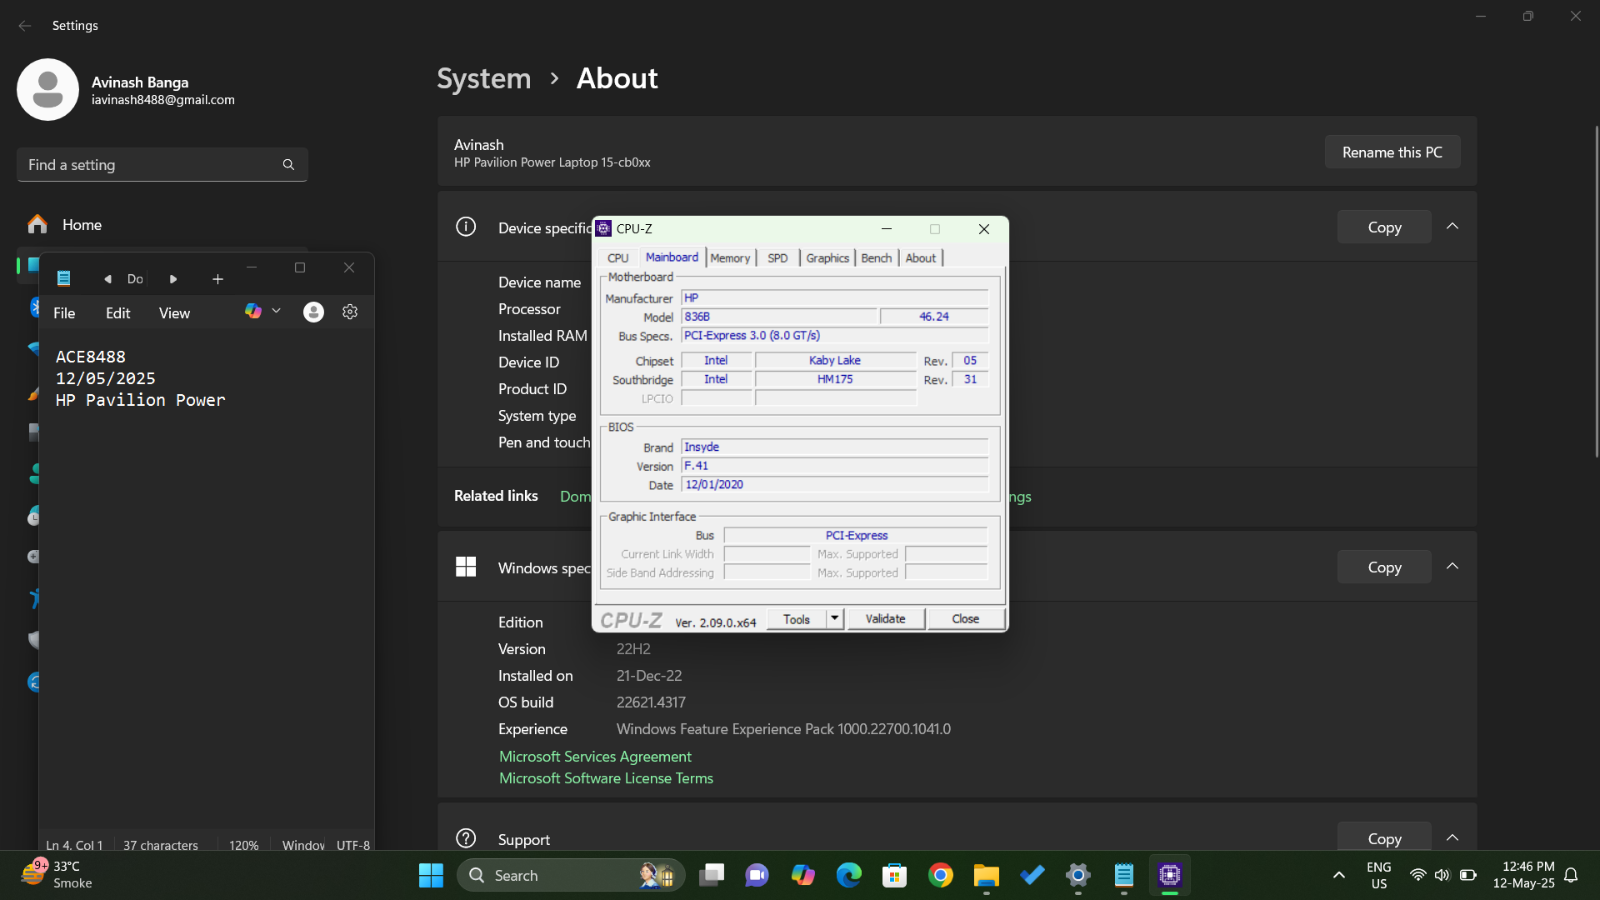This screenshot has height=900, width=1600.
Task: Expand the Copilot dropdown chevron in Notepad
Action: tap(276, 312)
